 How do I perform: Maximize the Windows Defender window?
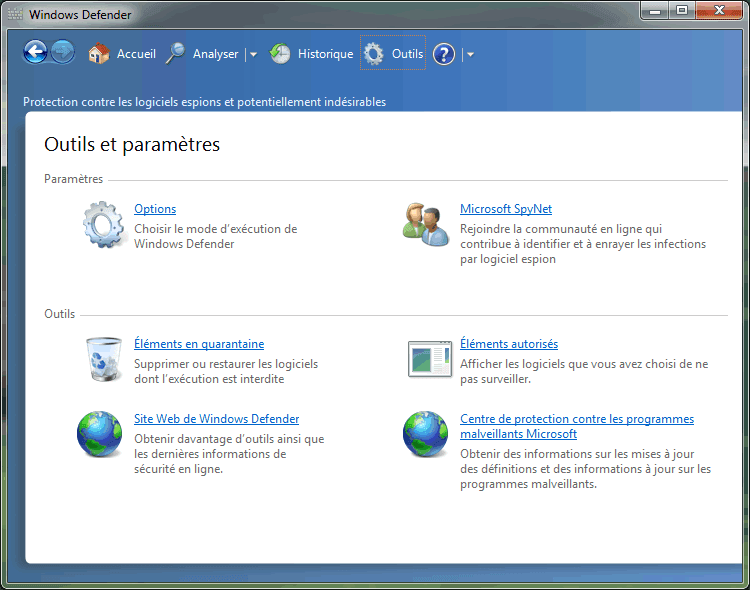tap(682, 11)
